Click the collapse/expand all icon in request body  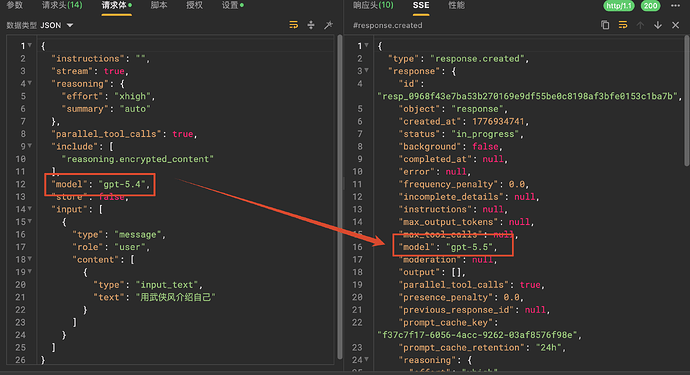tap(311, 25)
